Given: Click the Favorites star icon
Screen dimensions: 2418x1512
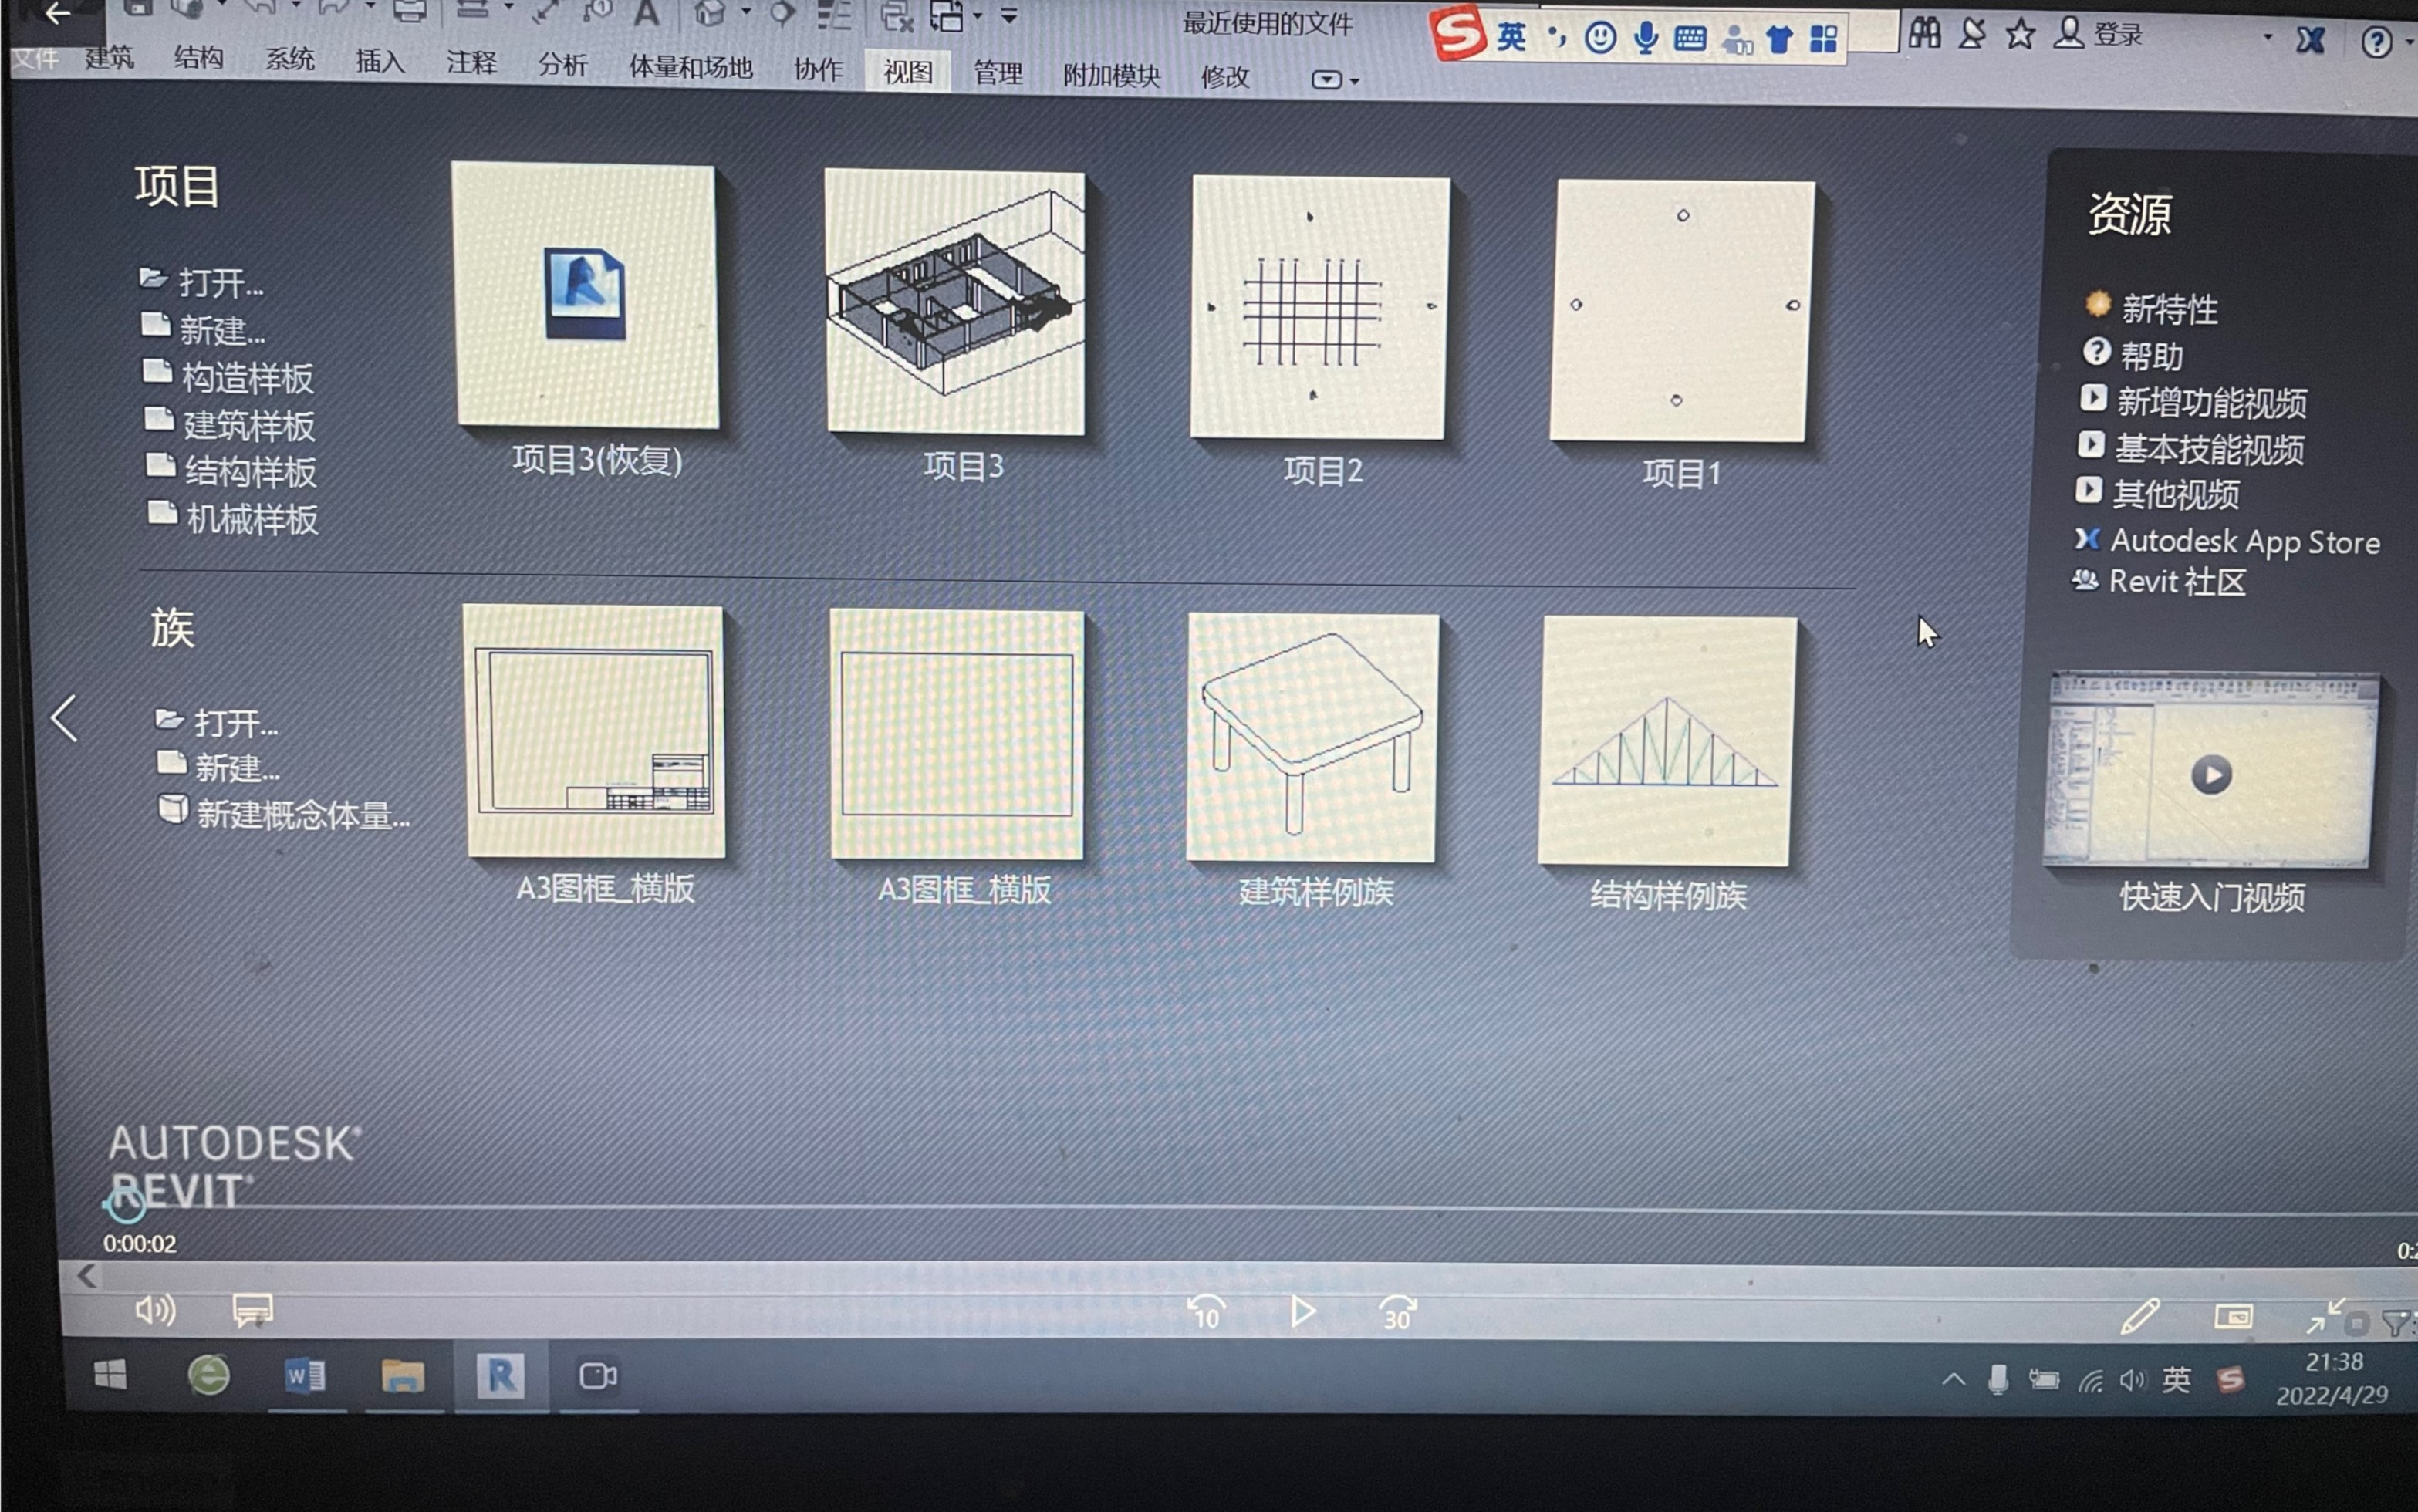Looking at the screenshot, I should coord(2020,34).
